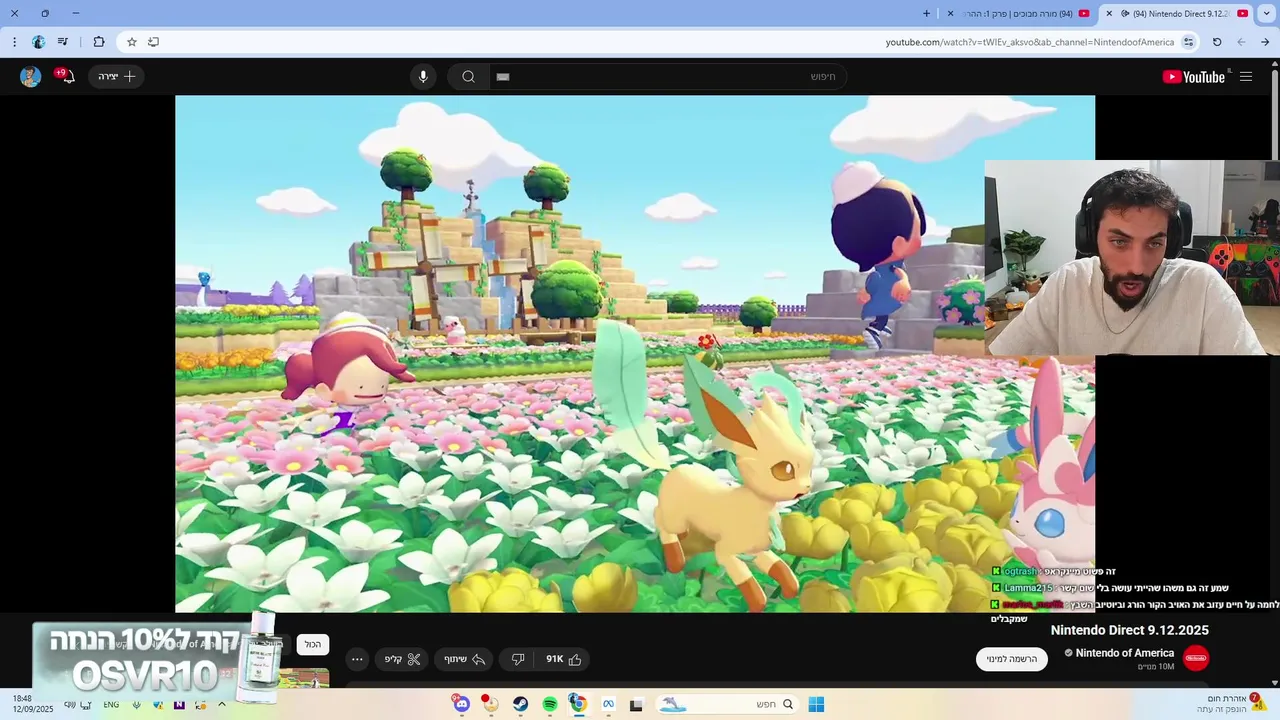
Task: Go to the YouTube home logo
Action: [x=1194, y=77]
